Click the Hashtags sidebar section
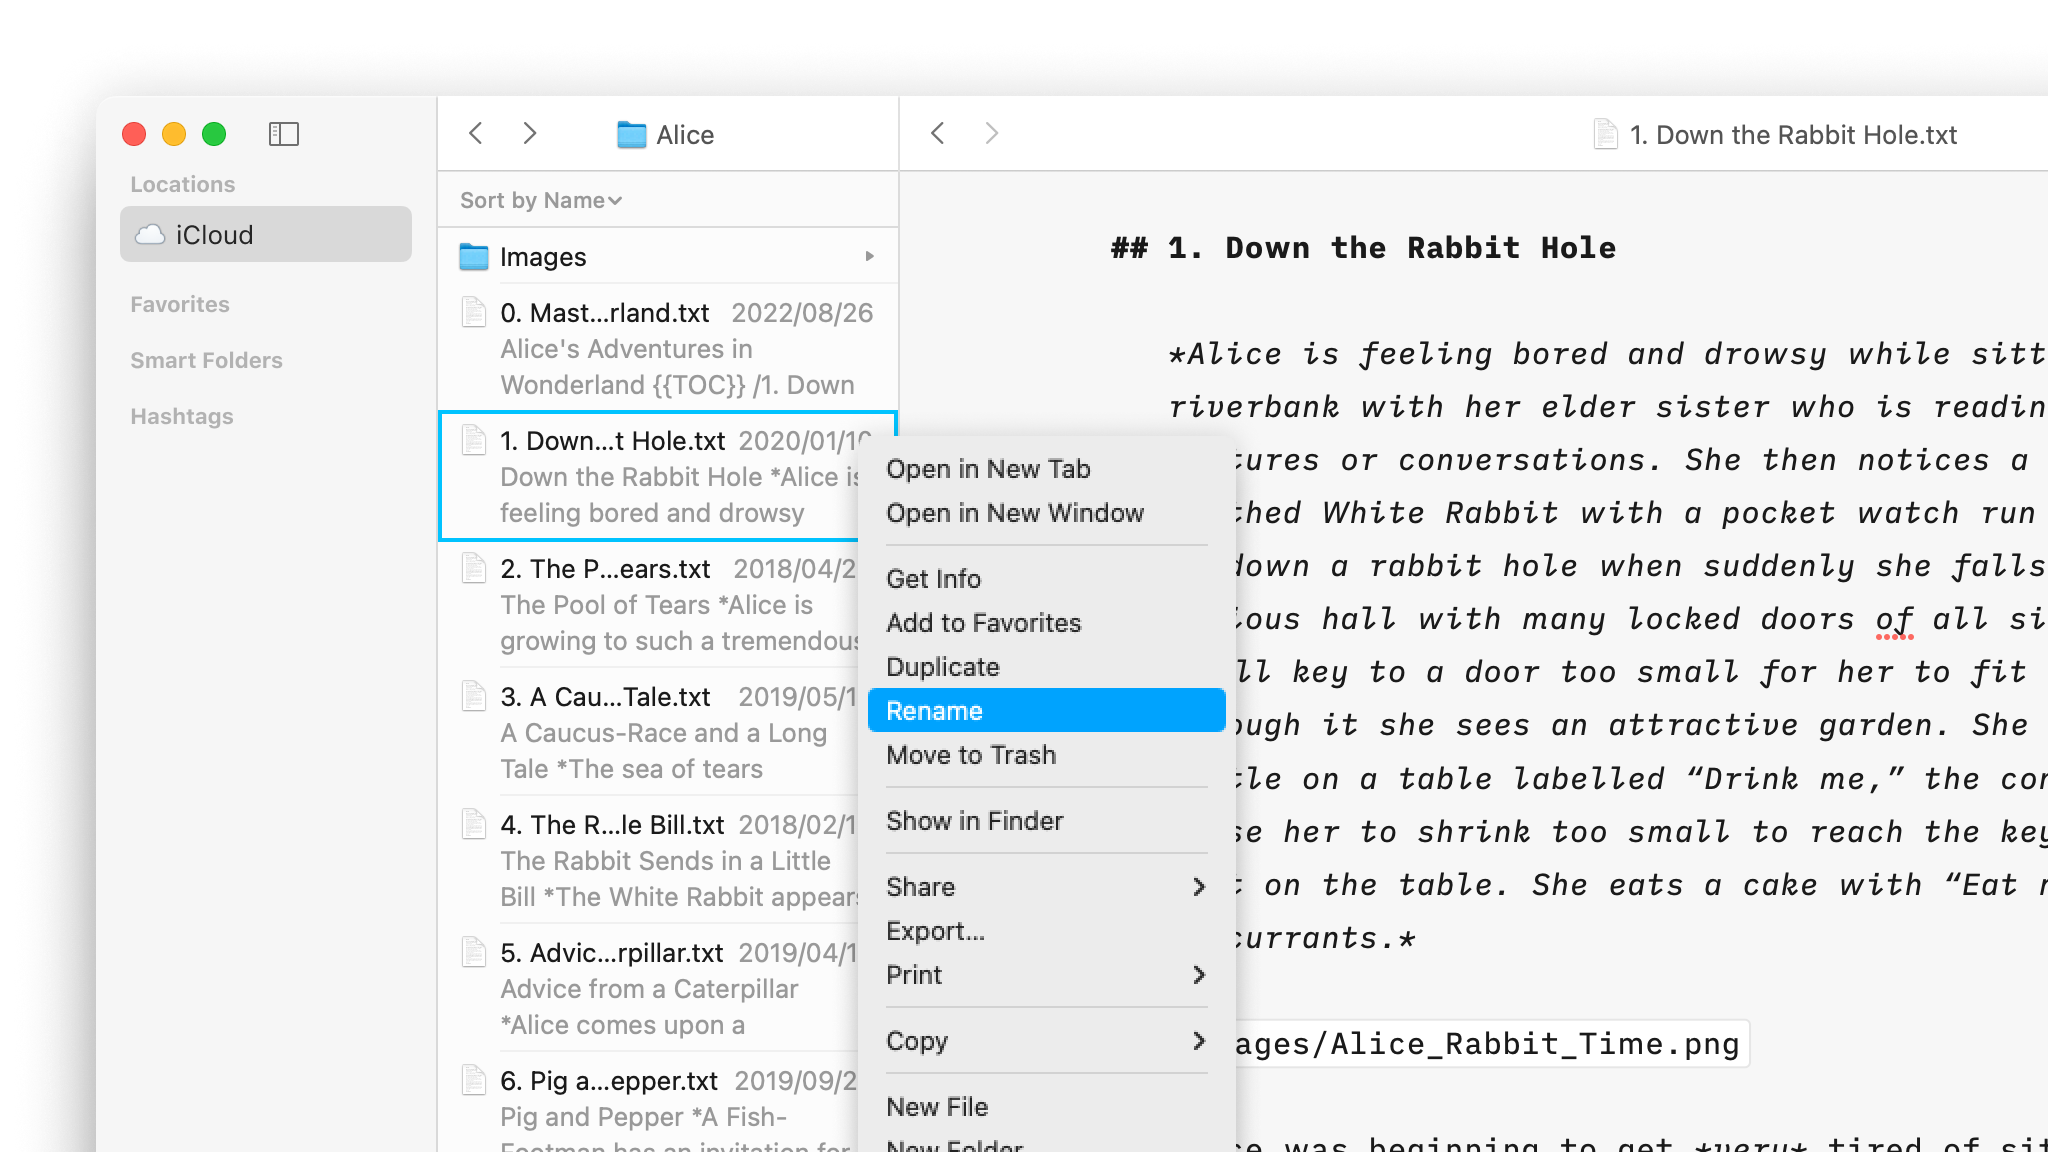 point(182,416)
